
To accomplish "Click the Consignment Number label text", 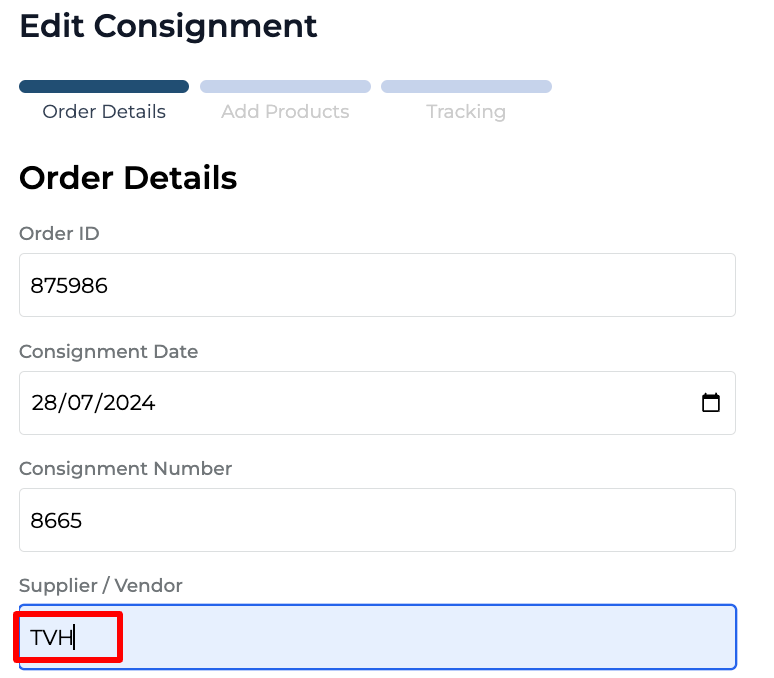I will click(125, 469).
